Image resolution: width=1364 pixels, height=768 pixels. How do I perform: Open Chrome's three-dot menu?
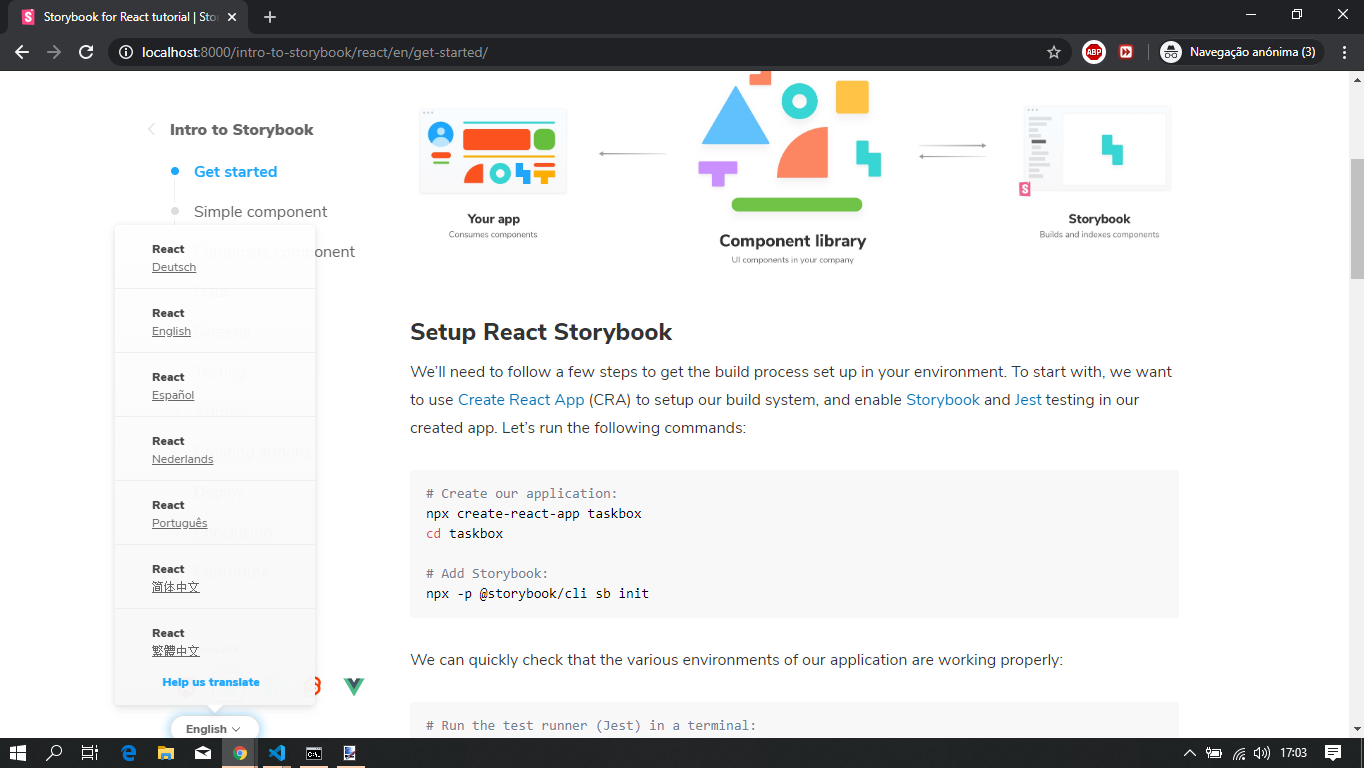coord(1344,51)
